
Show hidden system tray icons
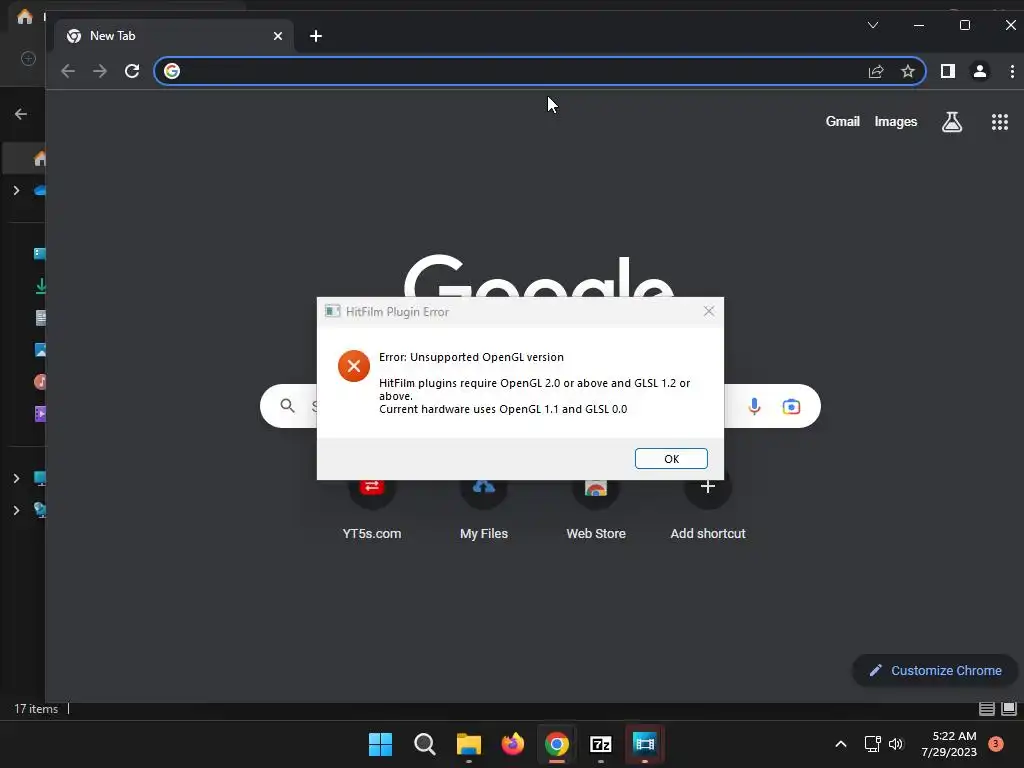(840, 744)
